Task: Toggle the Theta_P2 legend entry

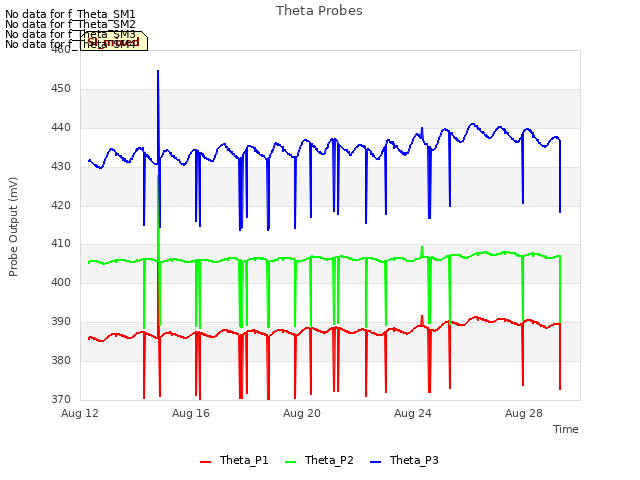Action: point(319,460)
